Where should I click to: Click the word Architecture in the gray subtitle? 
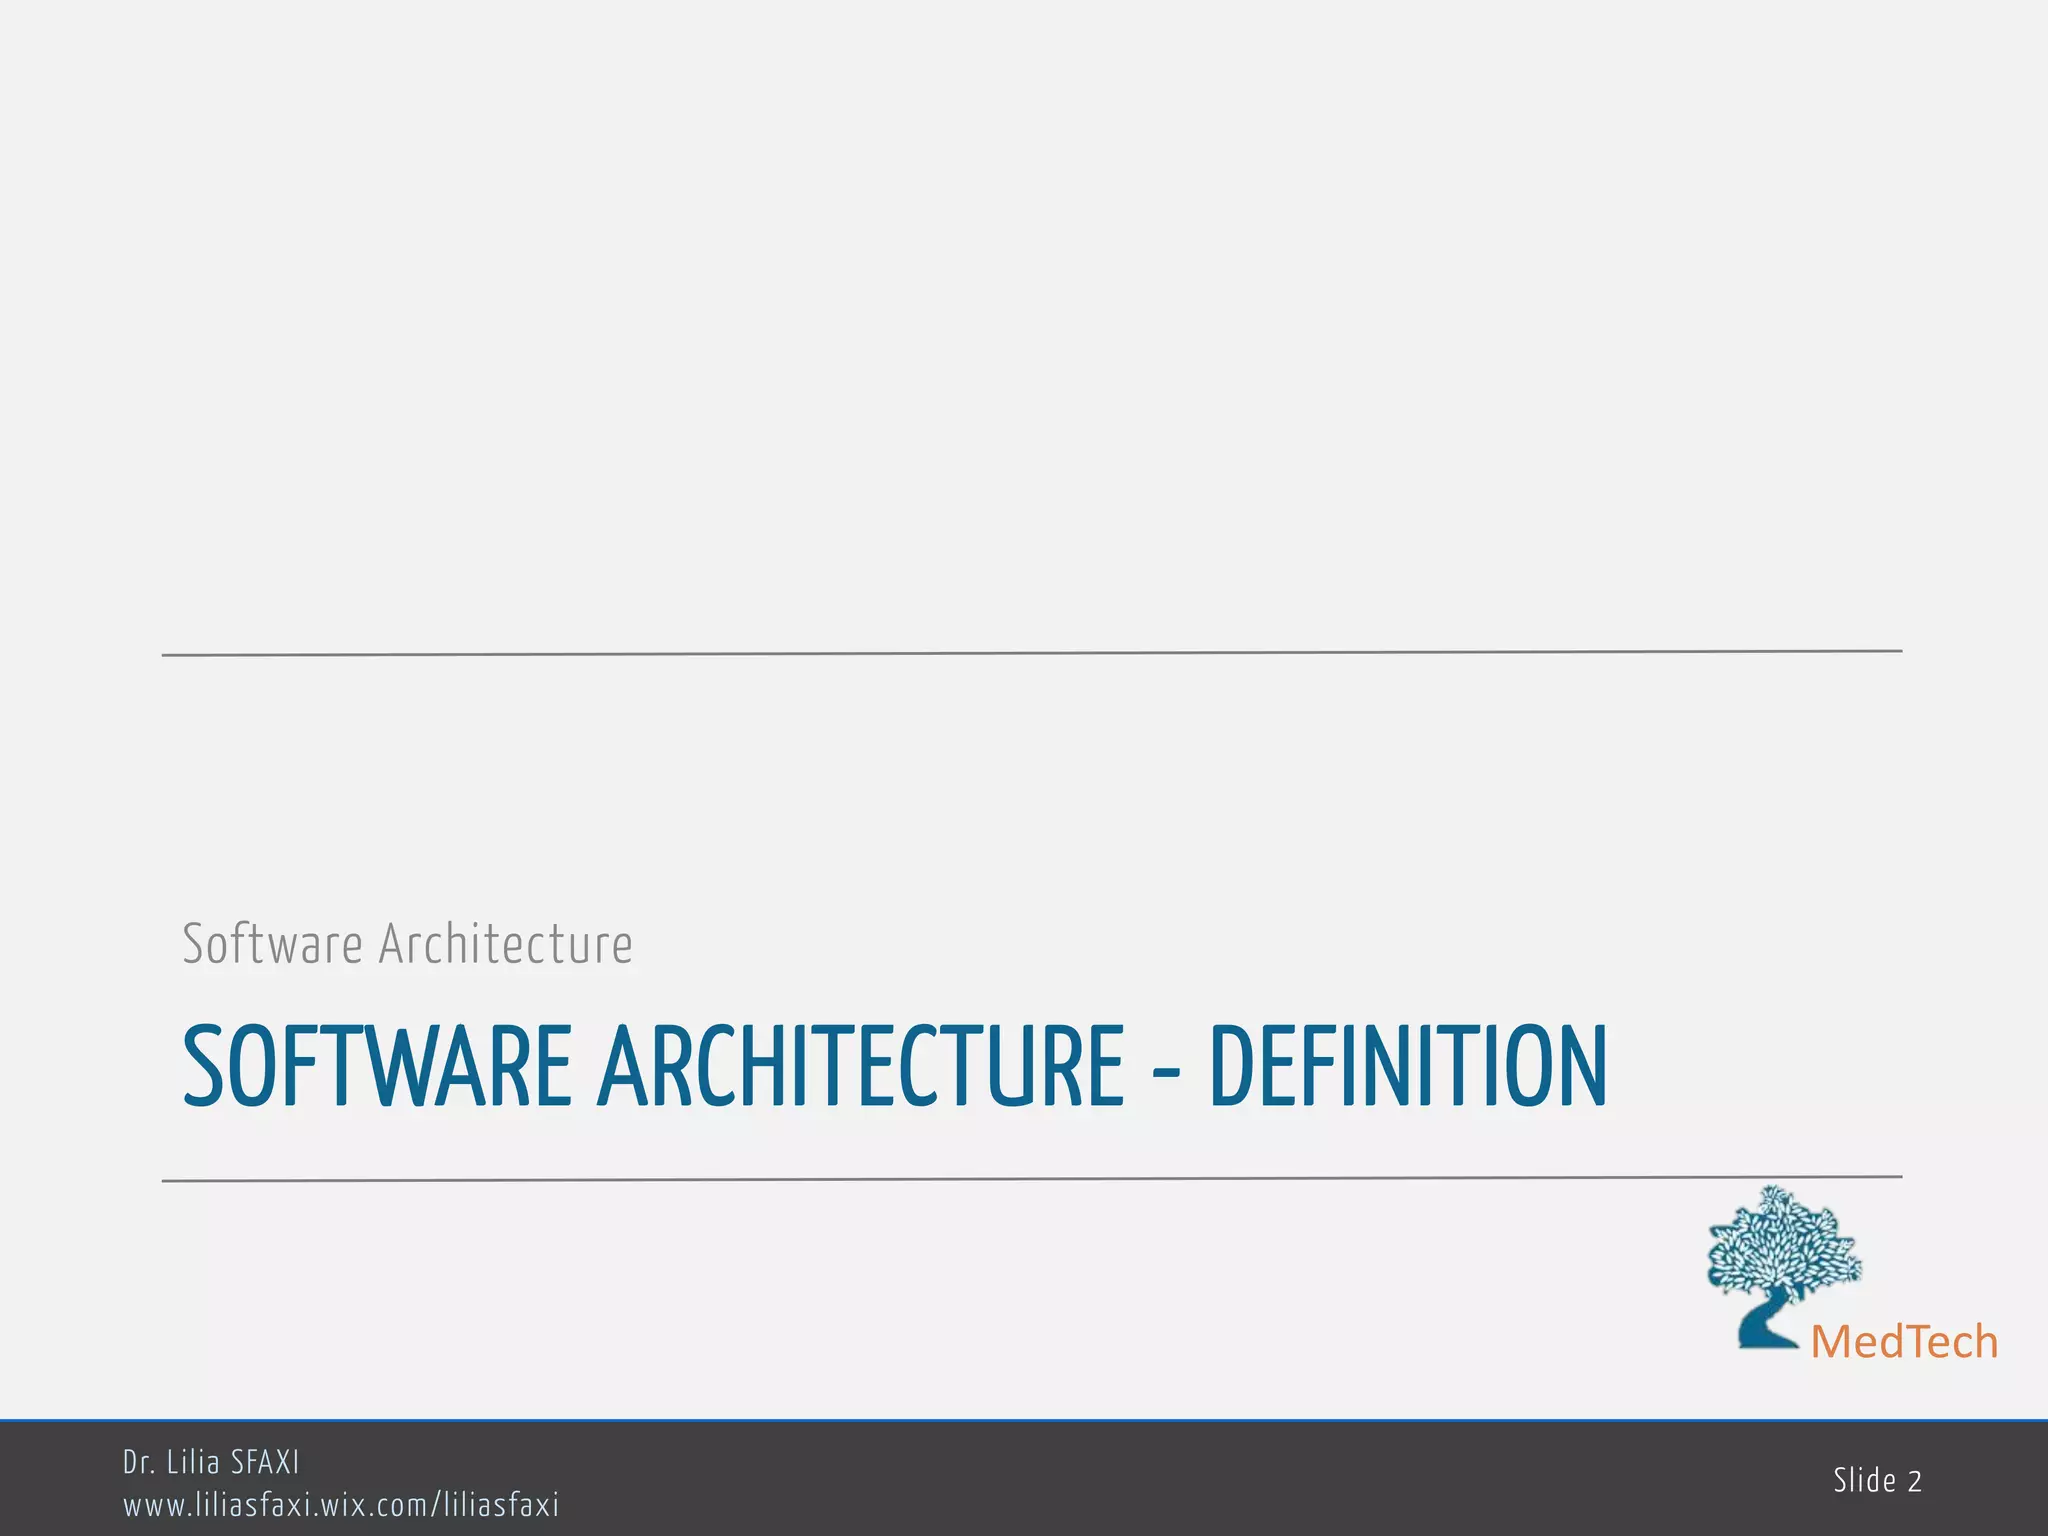tap(506, 944)
